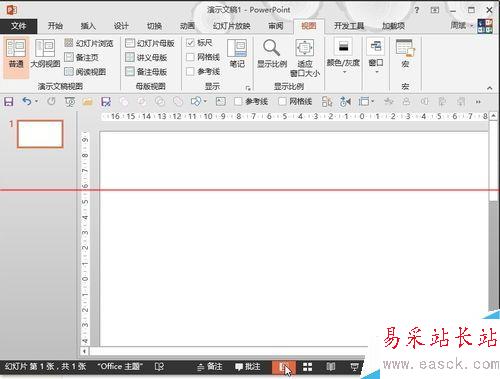The height and width of the screenshot is (379, 500).
Task: Click the picture icon in quick toolbar
Action: click(x=221, y=101)
